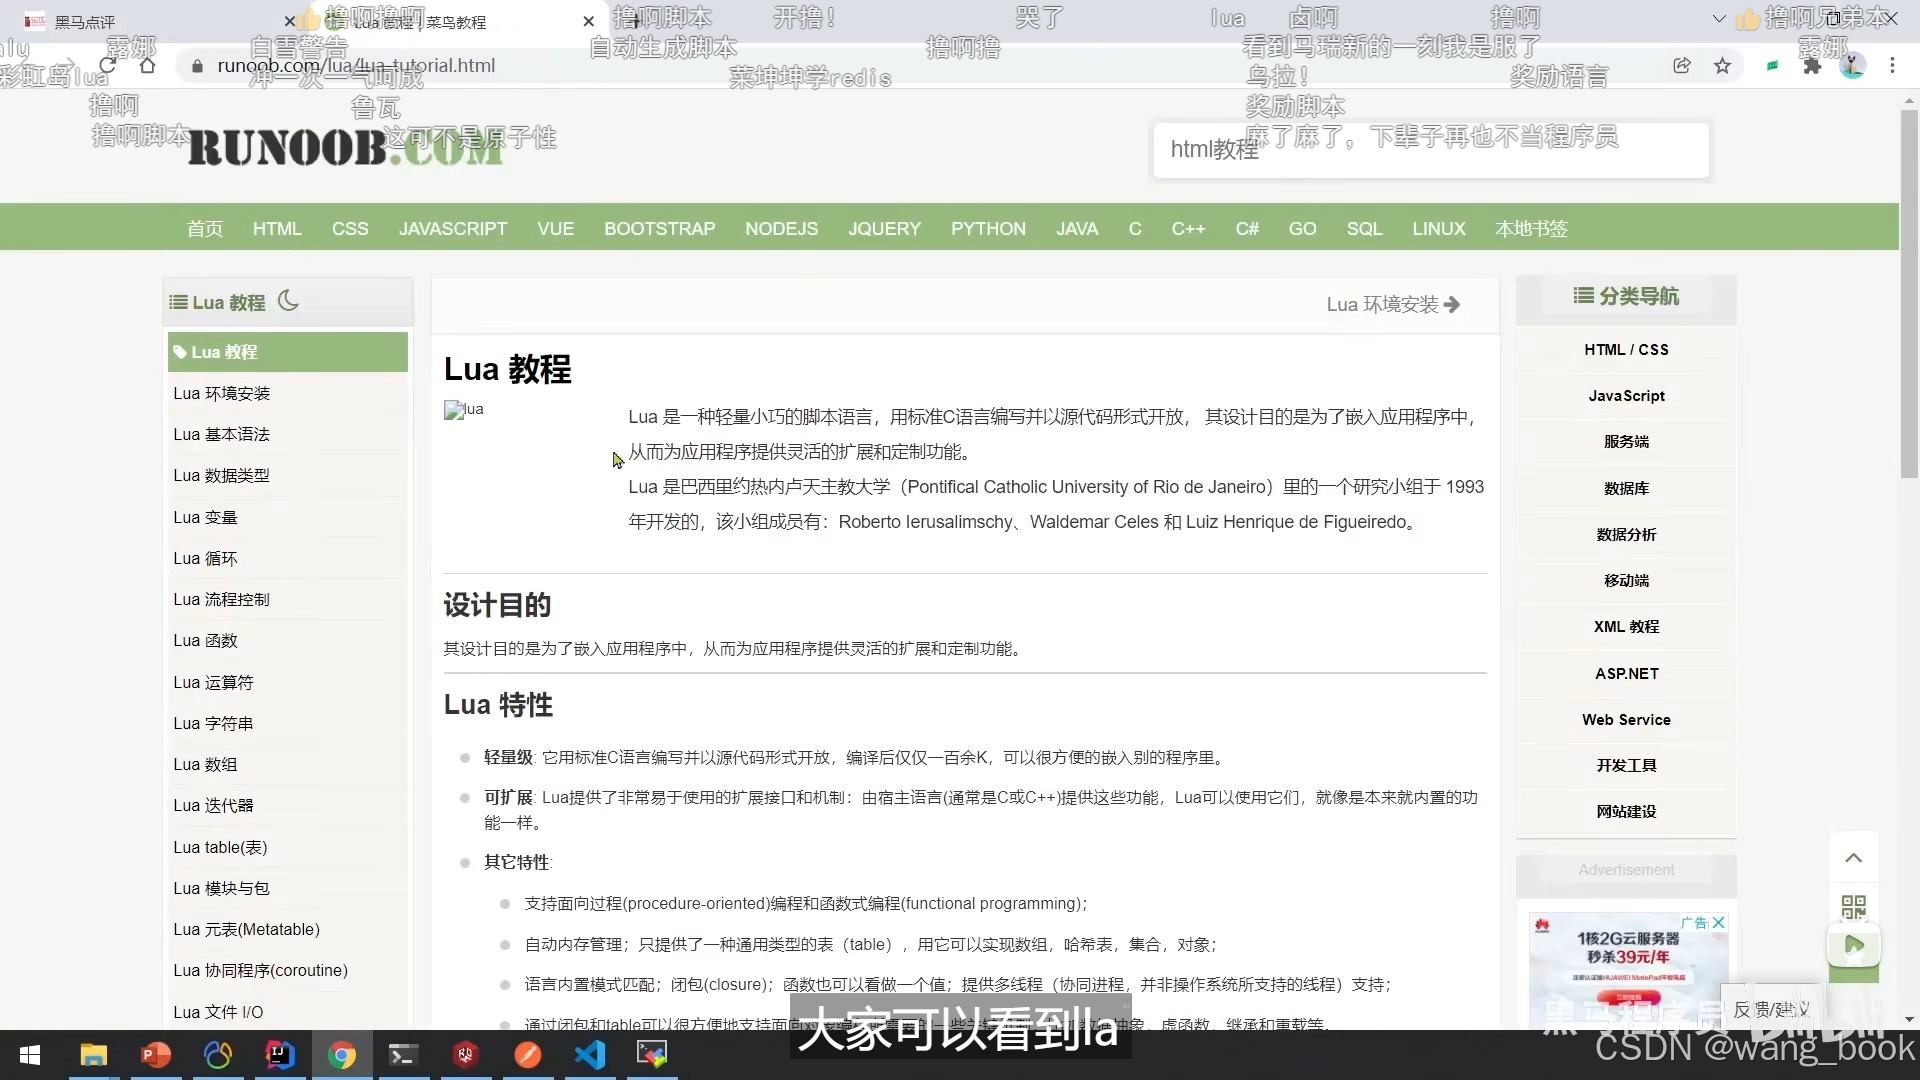The image size is (1920, 1080).
Task: Click the back-to-top chevron button
Action: tap(1853, 858)
